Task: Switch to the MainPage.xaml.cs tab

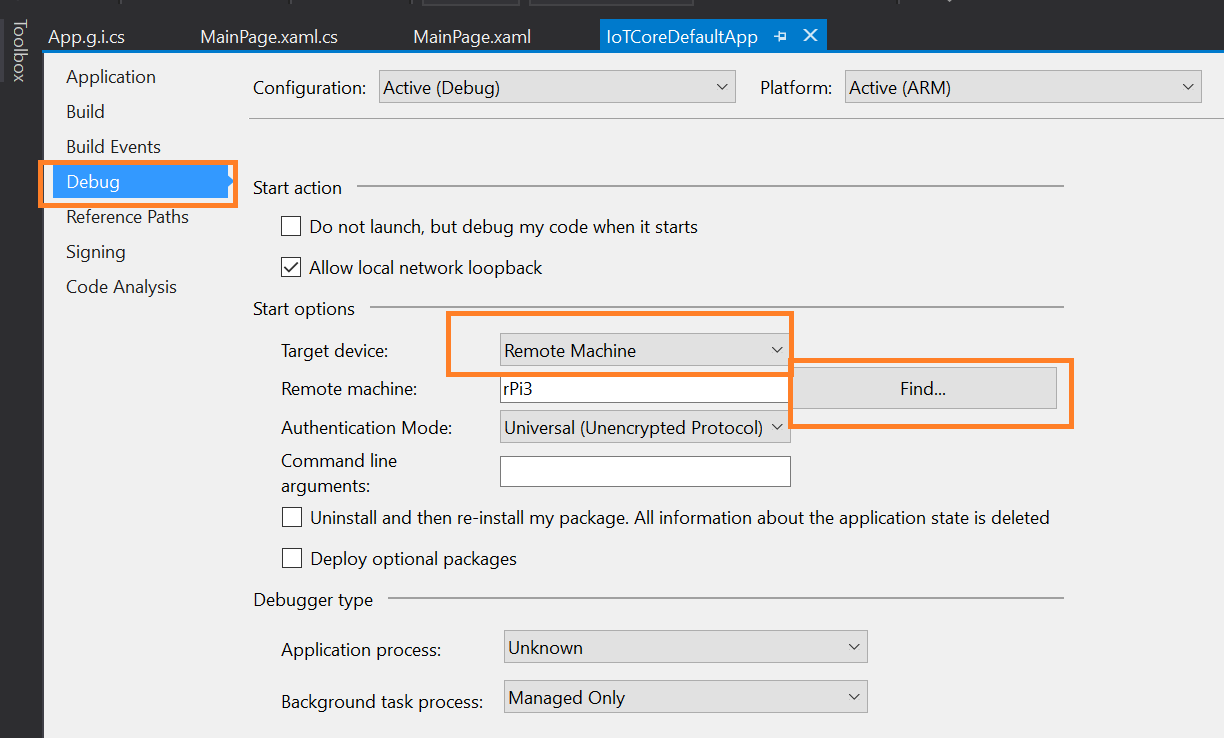Action: coord(269,37)
